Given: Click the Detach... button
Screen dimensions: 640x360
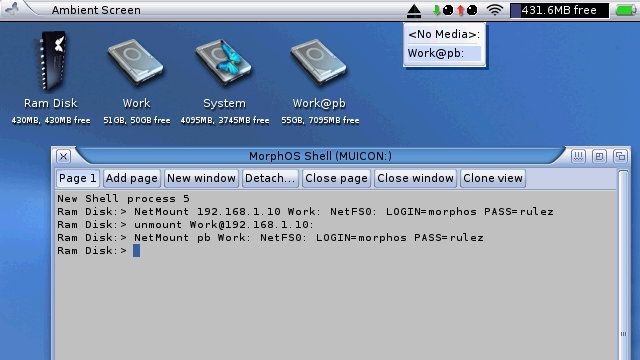Looking at the screenshot, I should point(270,178).
